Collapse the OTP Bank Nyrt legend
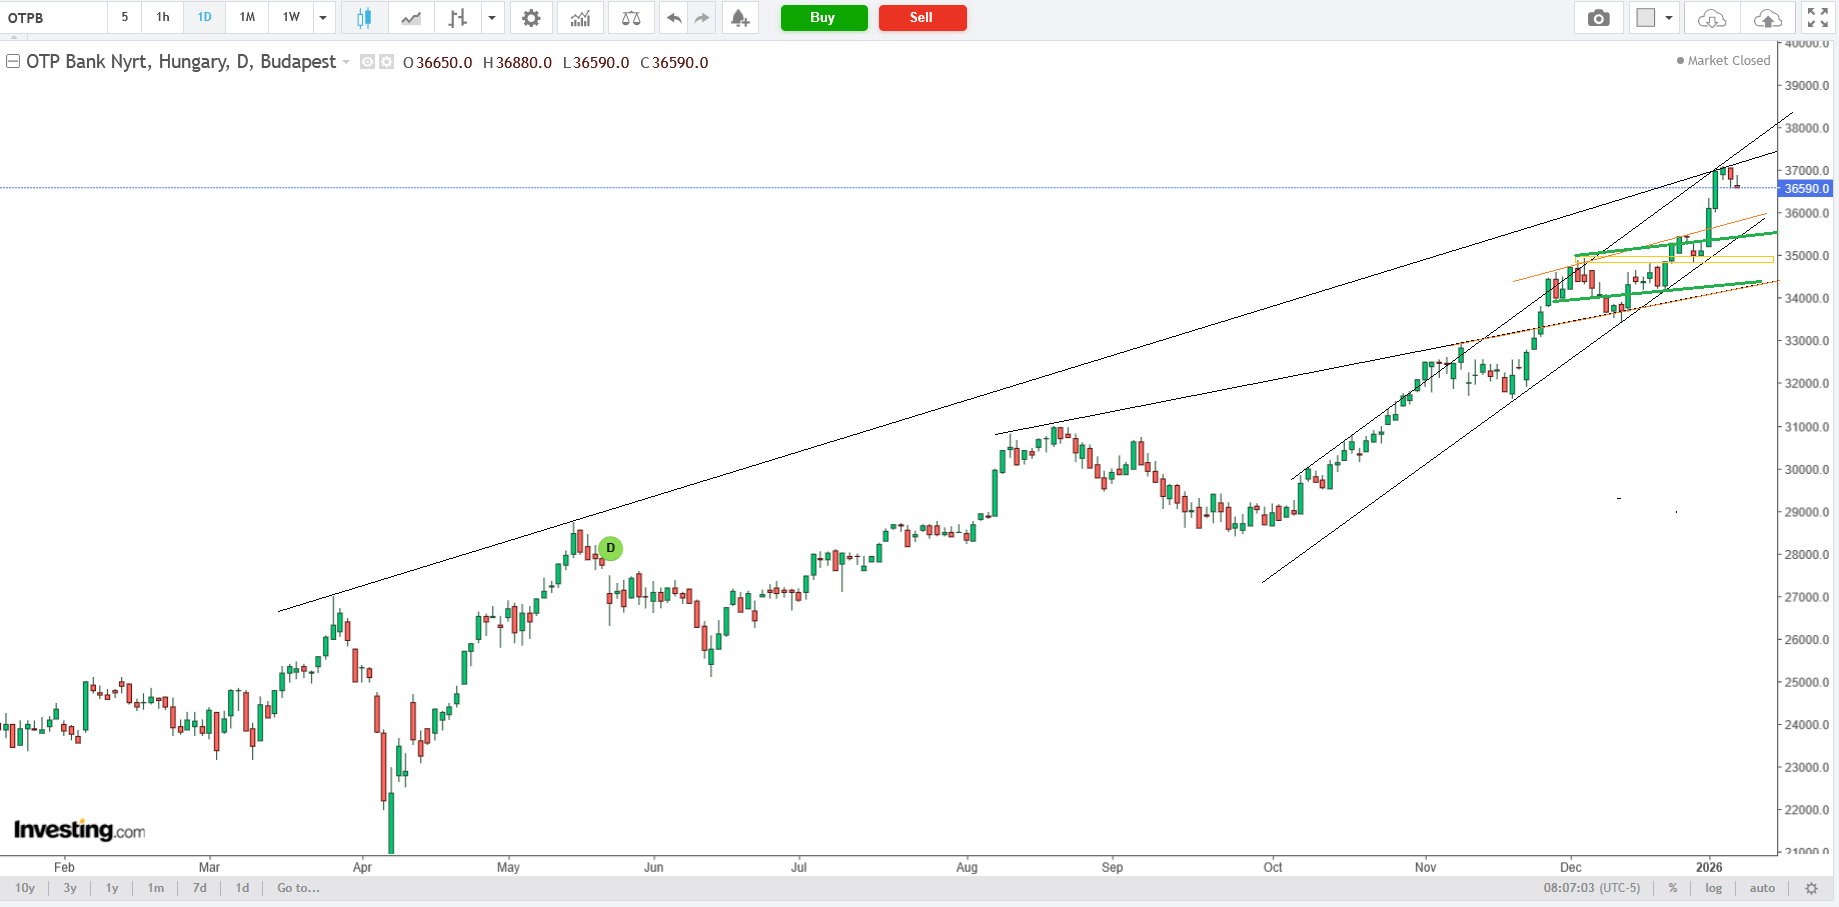1839x907 pixels. [13, 62]
